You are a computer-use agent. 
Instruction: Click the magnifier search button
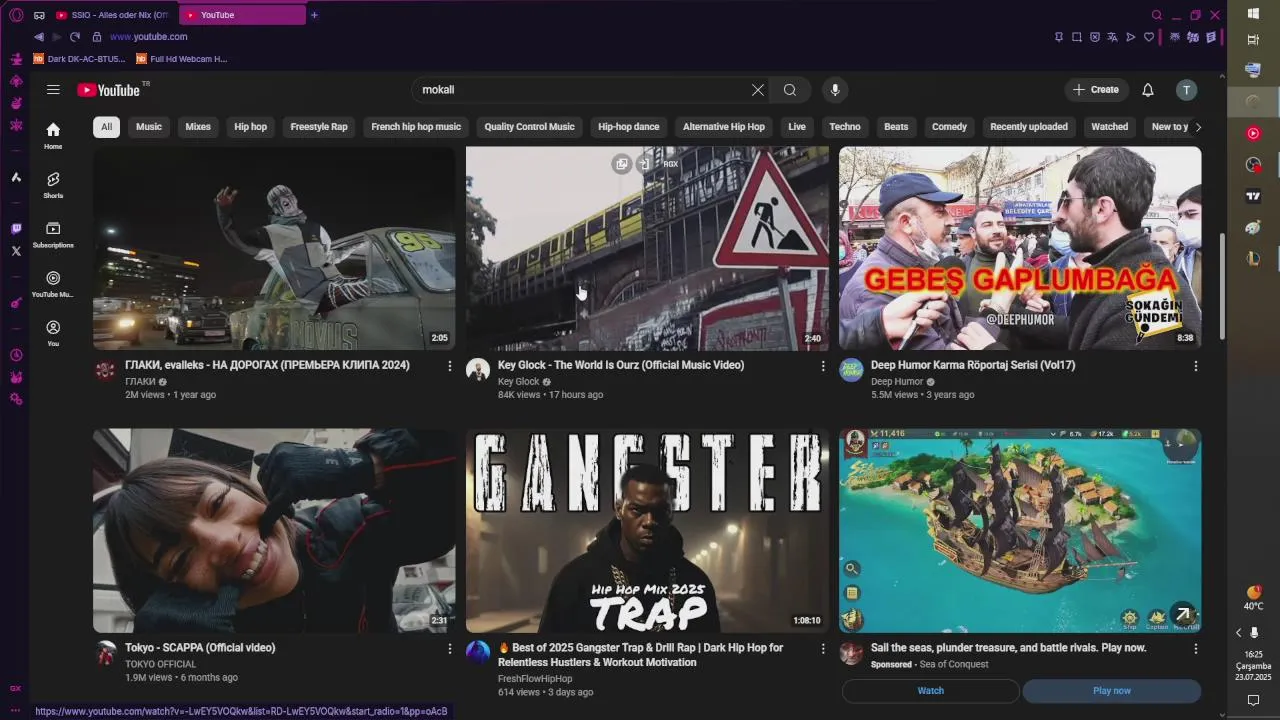[x=790, y=90]
